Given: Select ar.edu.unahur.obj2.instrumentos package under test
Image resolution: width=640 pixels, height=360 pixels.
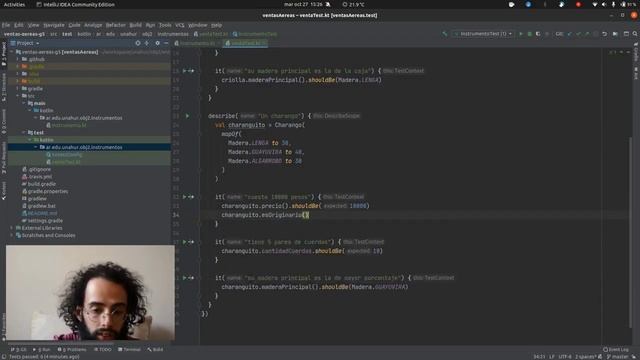Looking at the screenshot, I should tap(84, 147).
